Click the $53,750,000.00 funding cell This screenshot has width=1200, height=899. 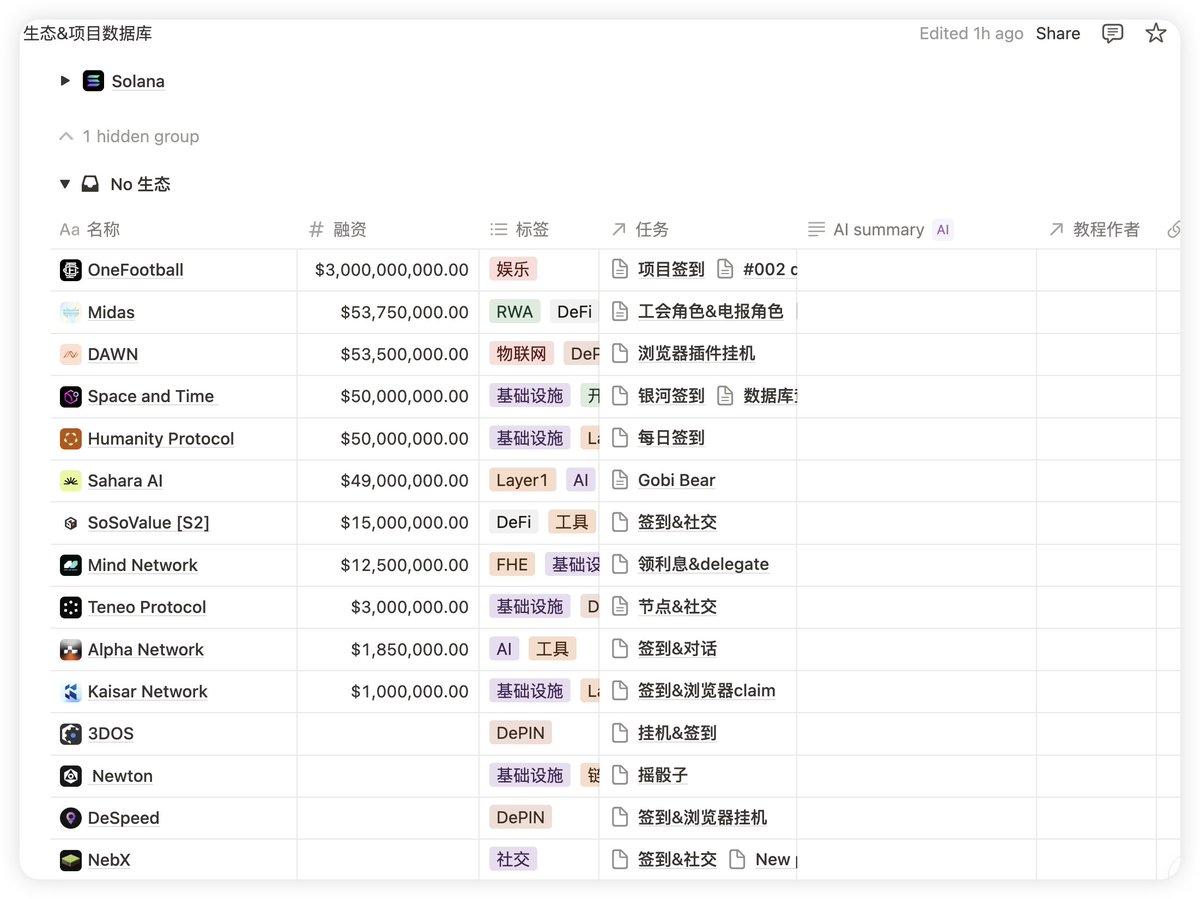pos(388,312)
